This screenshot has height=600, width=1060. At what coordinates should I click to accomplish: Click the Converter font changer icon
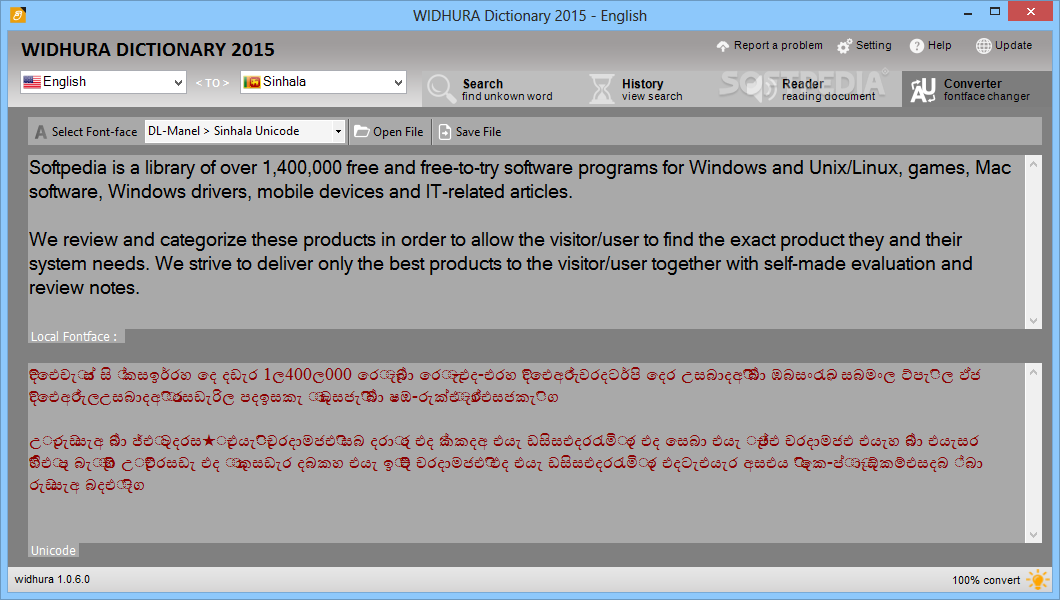point(923,90)
